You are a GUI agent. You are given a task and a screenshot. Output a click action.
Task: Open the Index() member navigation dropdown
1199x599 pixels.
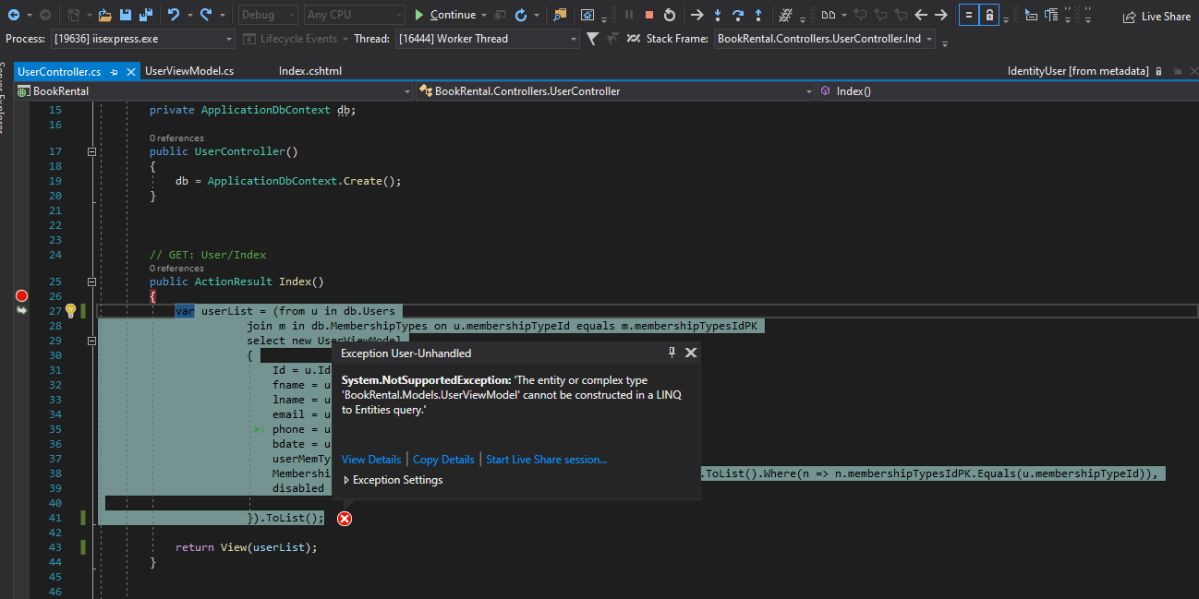pos(1007,91)
